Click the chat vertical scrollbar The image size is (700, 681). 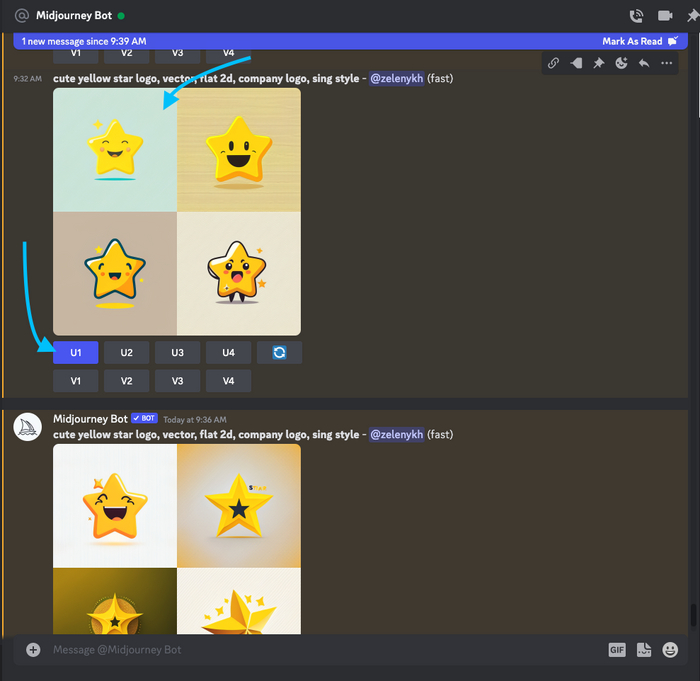pyautogui.click(x=693, y=615)
